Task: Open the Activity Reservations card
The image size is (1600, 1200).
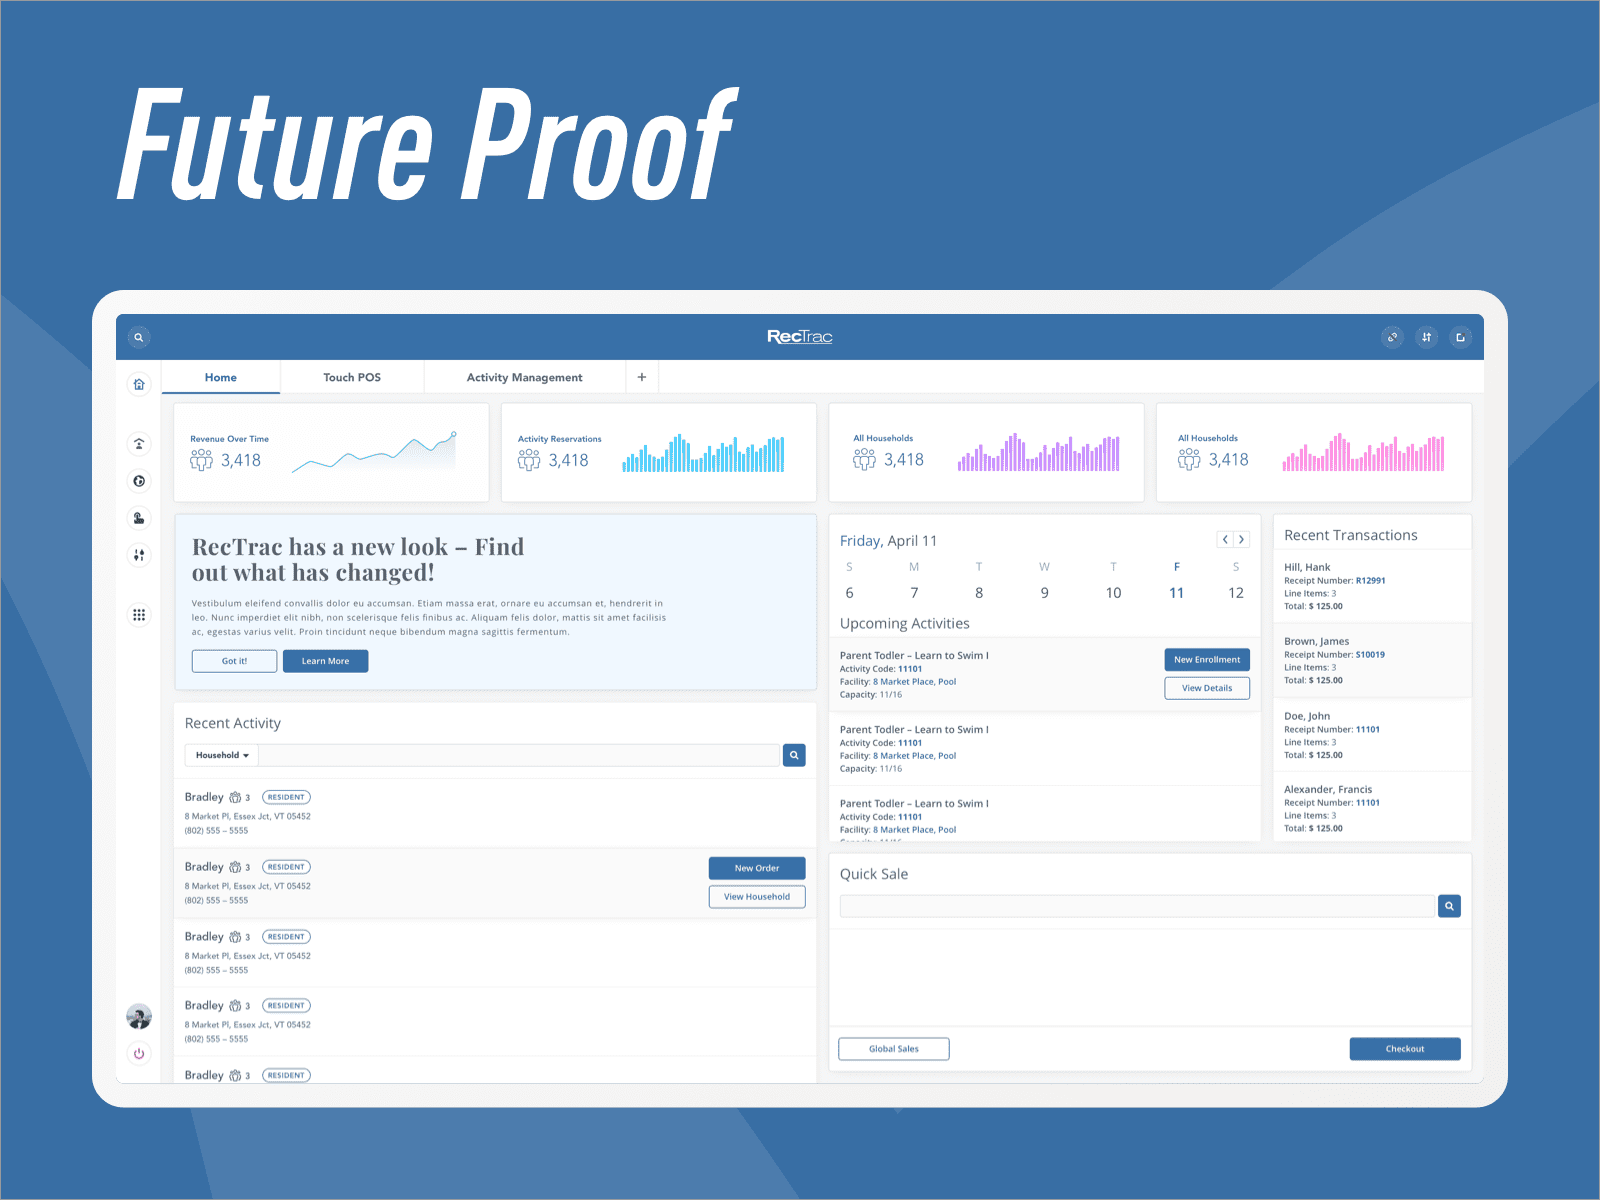Action: point(659,452)
